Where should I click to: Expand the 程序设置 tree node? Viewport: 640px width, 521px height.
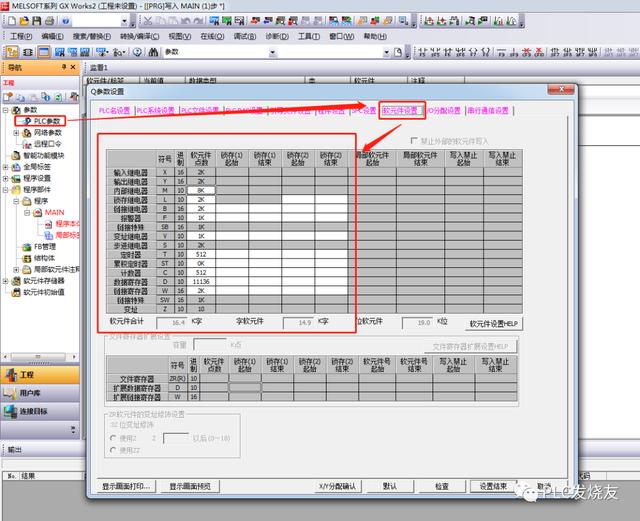click(6, 178)
